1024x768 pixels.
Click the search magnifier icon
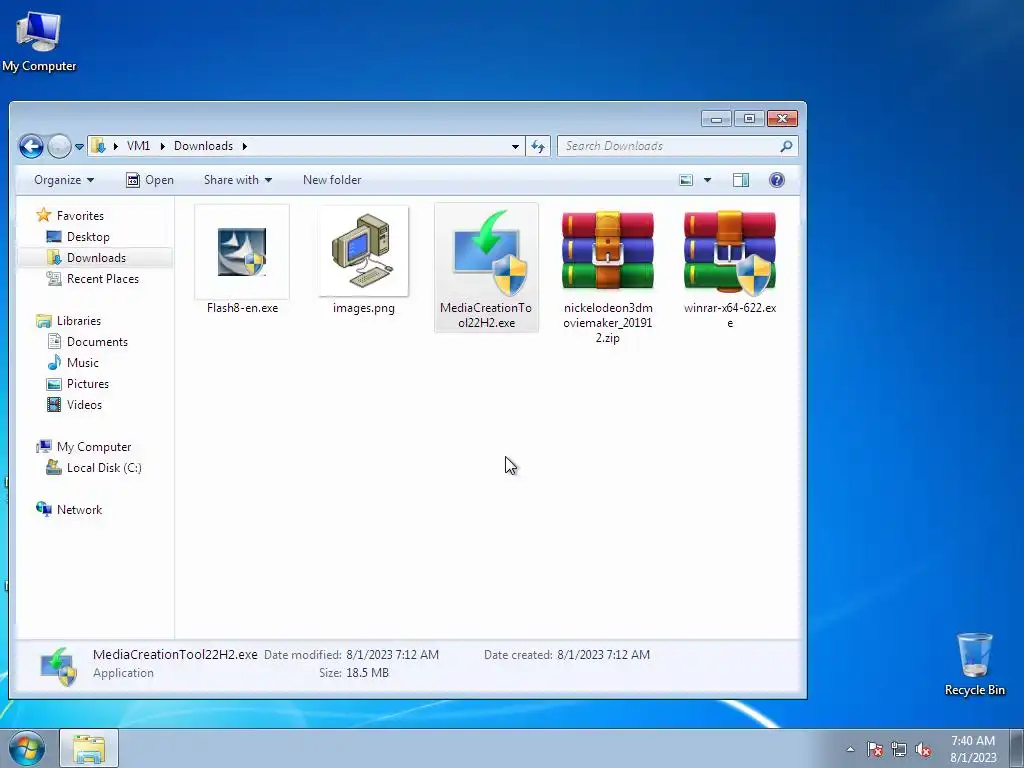click(x=786, y=146)
